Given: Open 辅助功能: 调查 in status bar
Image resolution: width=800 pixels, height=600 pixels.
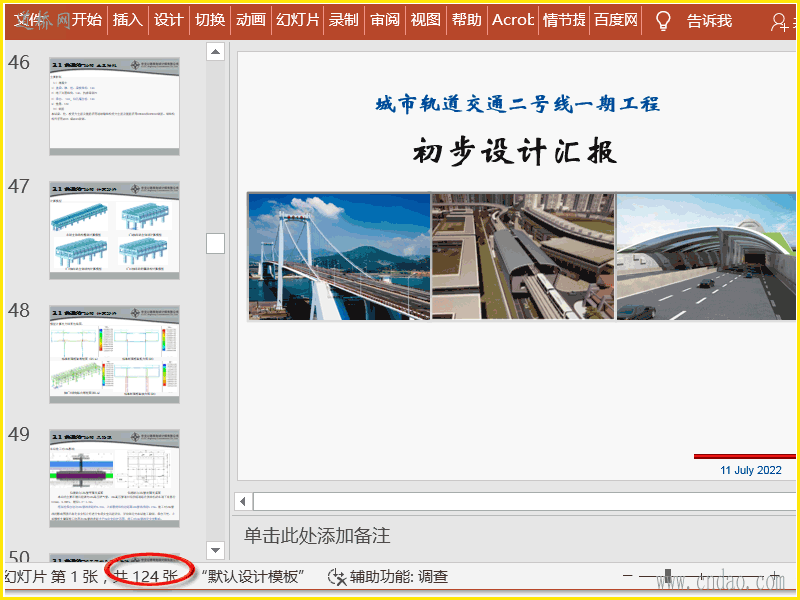Looking at the screenshot, I should [x=399, y=577].
